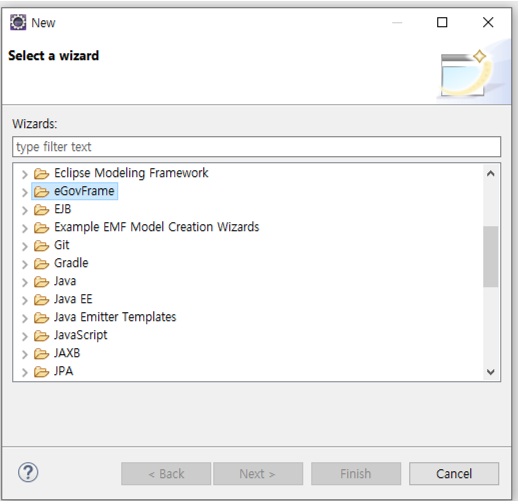
Task: Click the folder icon beside the Java row
Action: tap(41, 281)
